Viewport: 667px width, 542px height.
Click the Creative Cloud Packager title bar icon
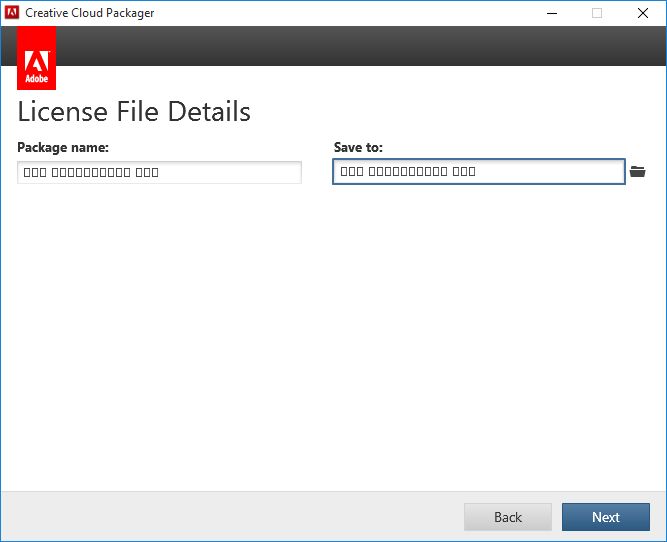click(x=12, y=13)
